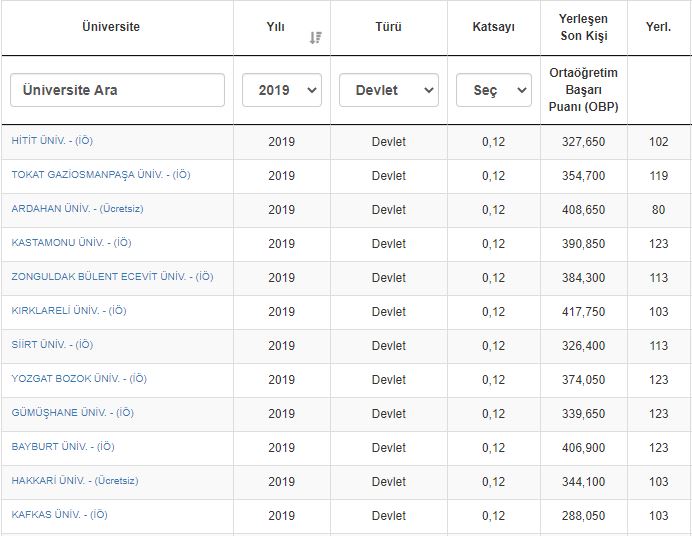
Task: Select the OBP value 408,650
Action: (x=583, y=210)
